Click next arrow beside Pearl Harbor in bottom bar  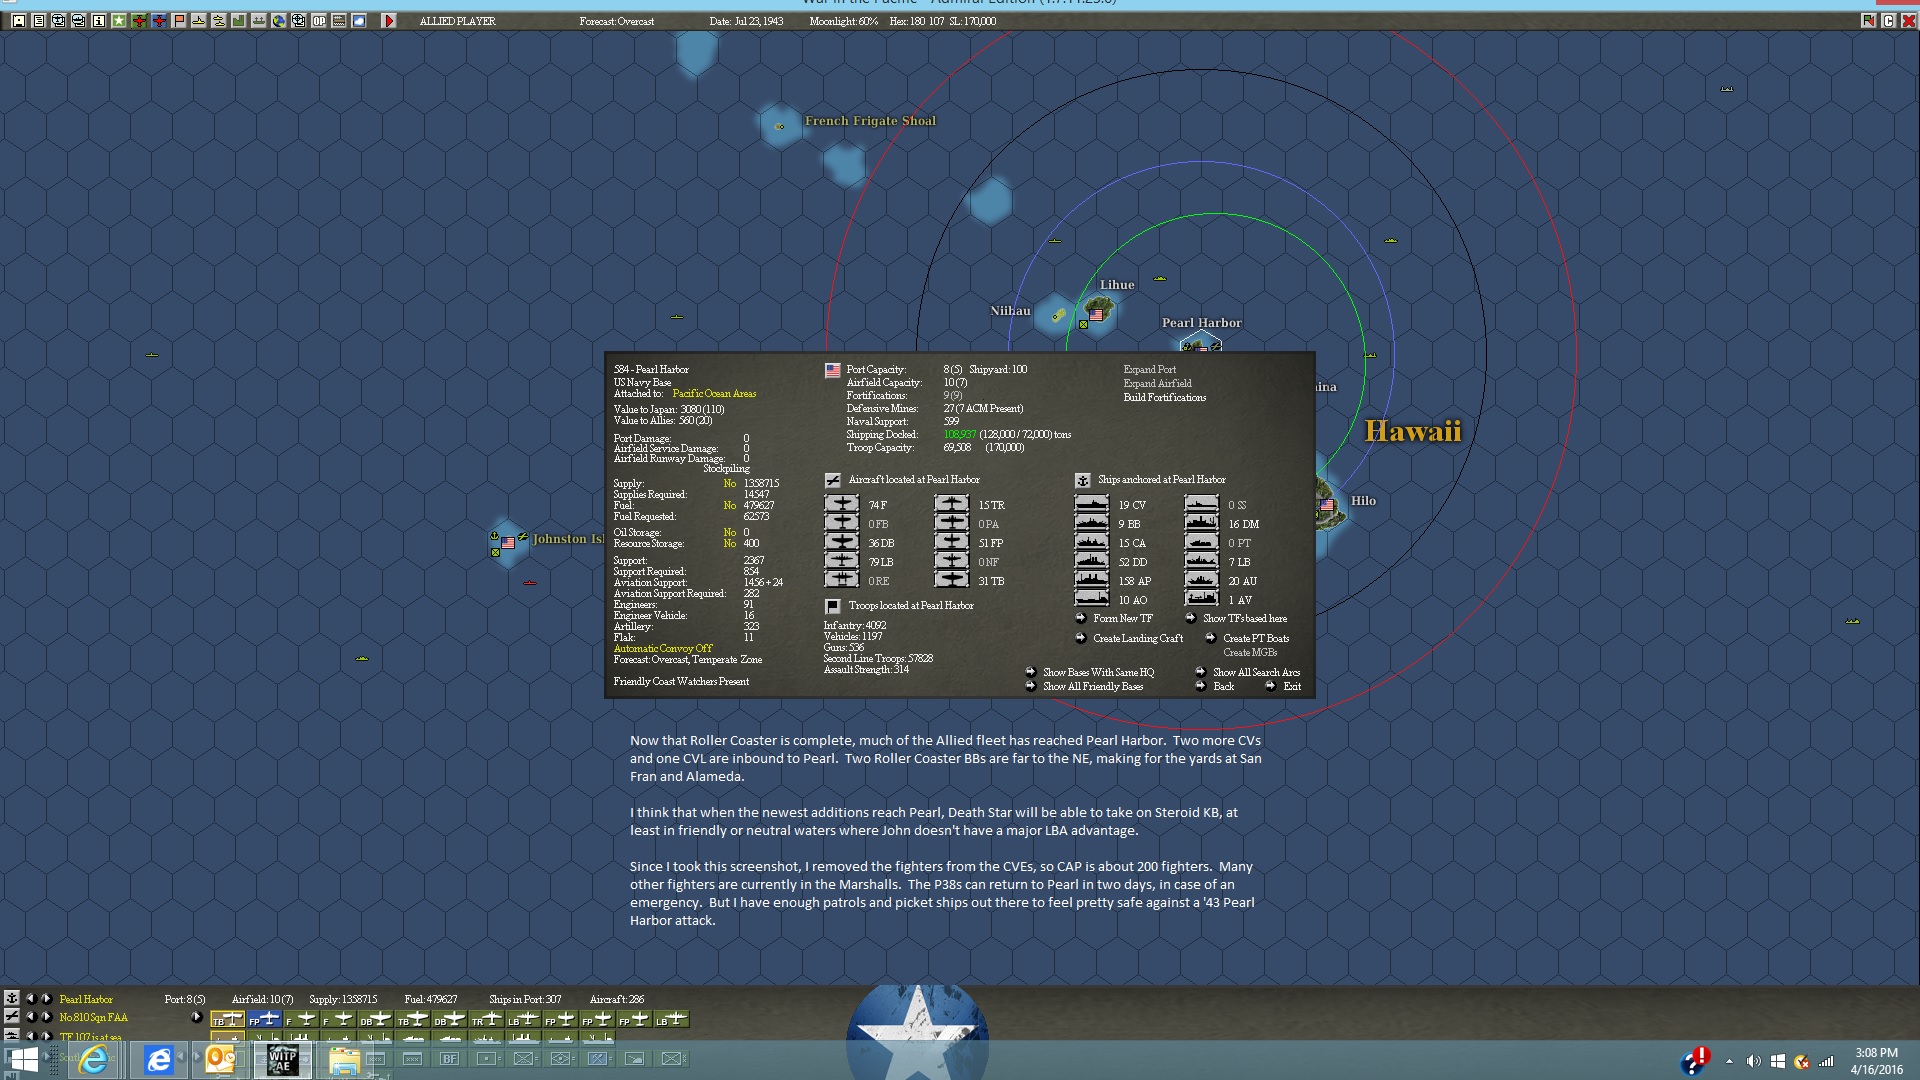(x=46, y=998)
